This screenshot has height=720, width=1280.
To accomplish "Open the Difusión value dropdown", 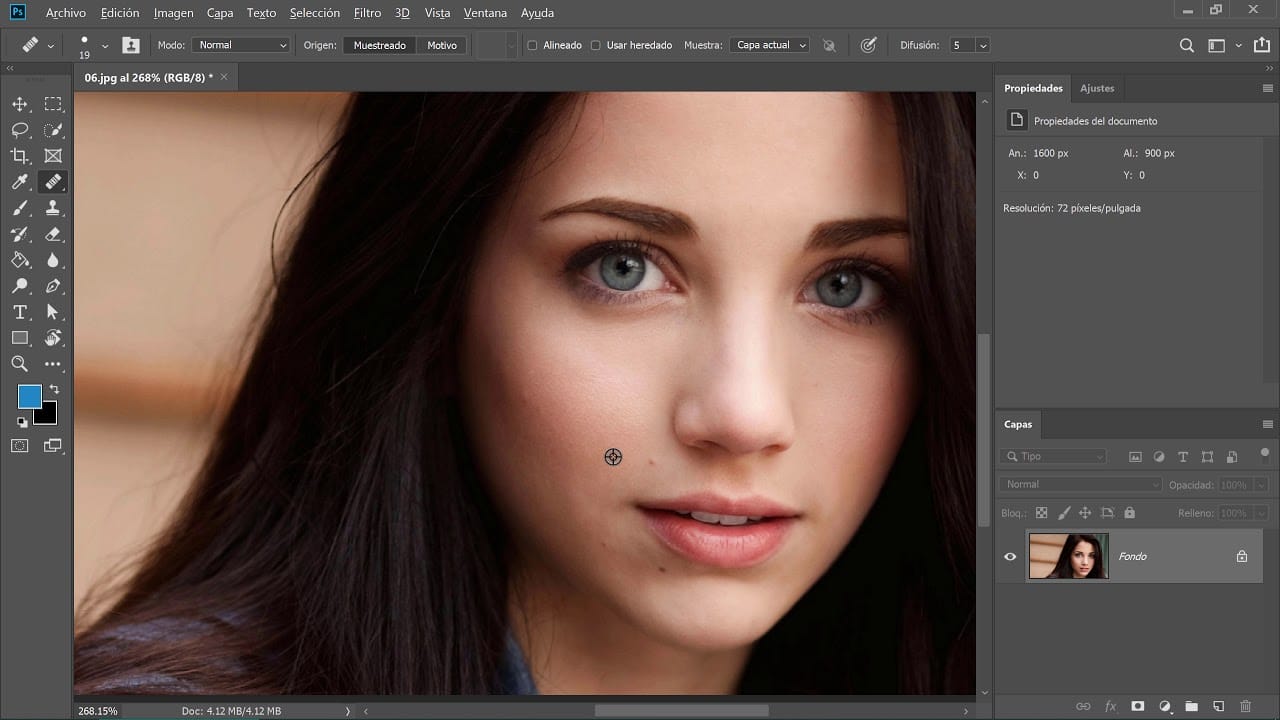I will click(x=983, y=45).
